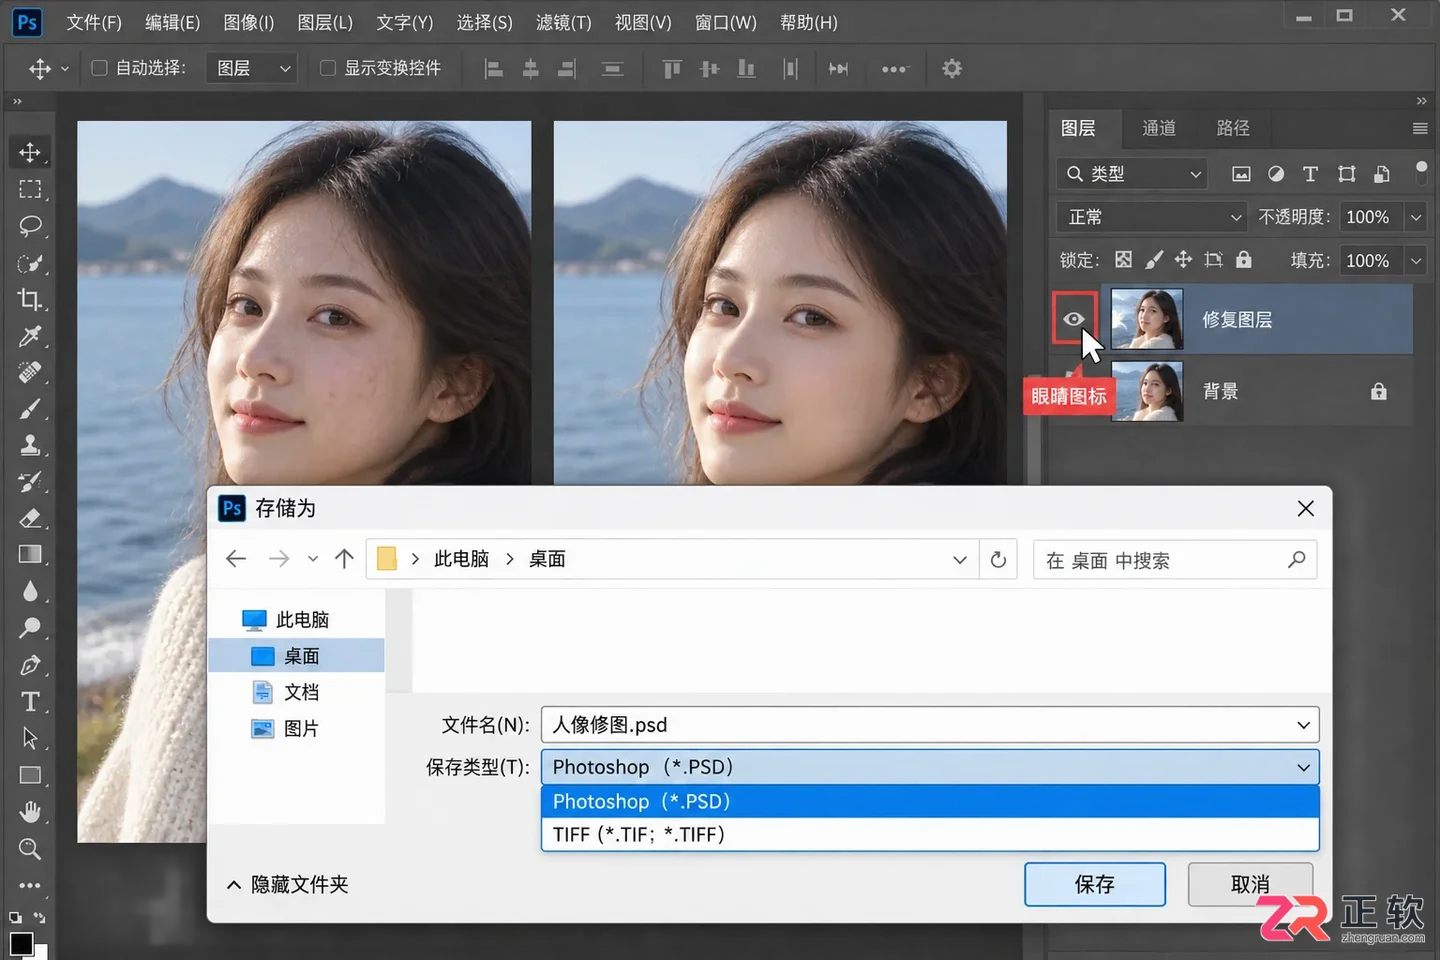1440x960 pixels.
Task: Open the 滤镜(T) menu
Action: coord(564,22)
